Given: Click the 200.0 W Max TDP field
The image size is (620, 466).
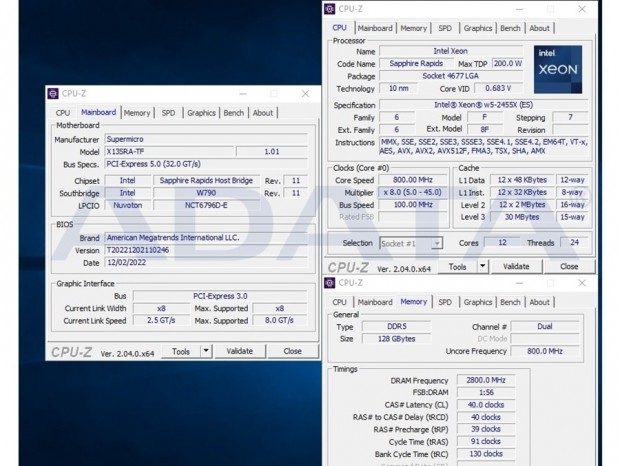Looking at the screenshot, I should pyautogui.click(x=507, y=64).
